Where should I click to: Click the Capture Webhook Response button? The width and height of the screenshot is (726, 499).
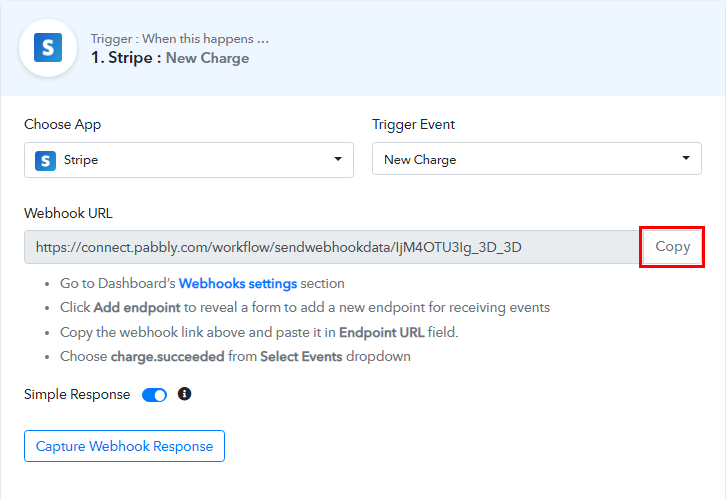(125, 446)
